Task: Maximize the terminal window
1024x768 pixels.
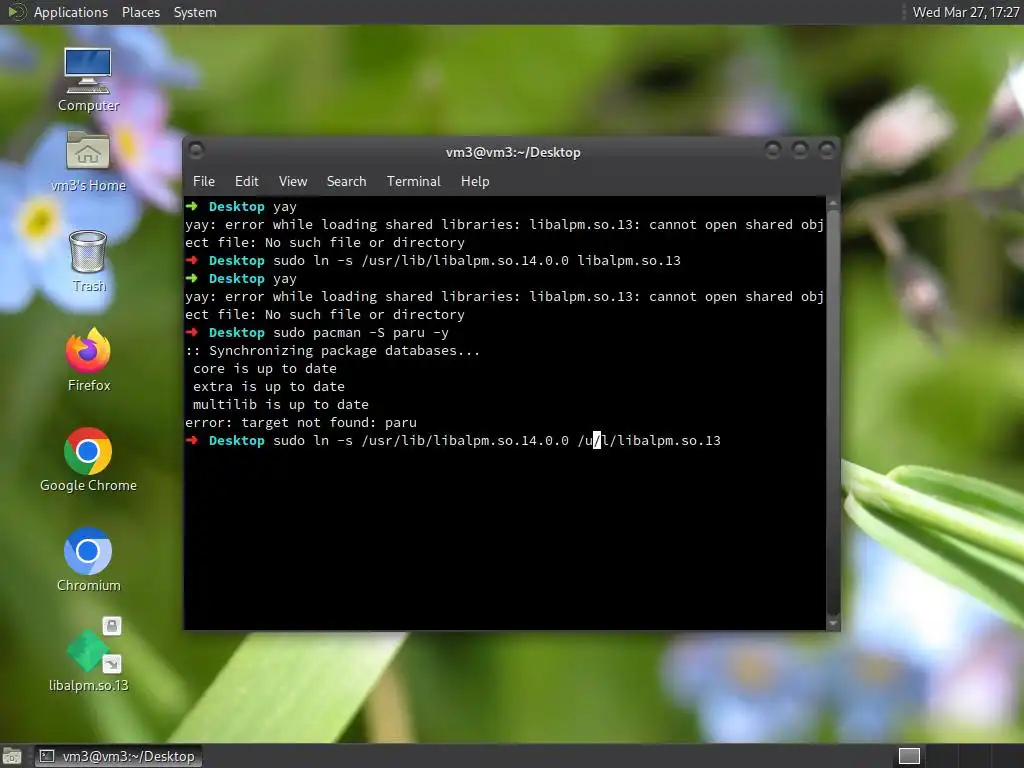Action: click(x=800, y=151)
